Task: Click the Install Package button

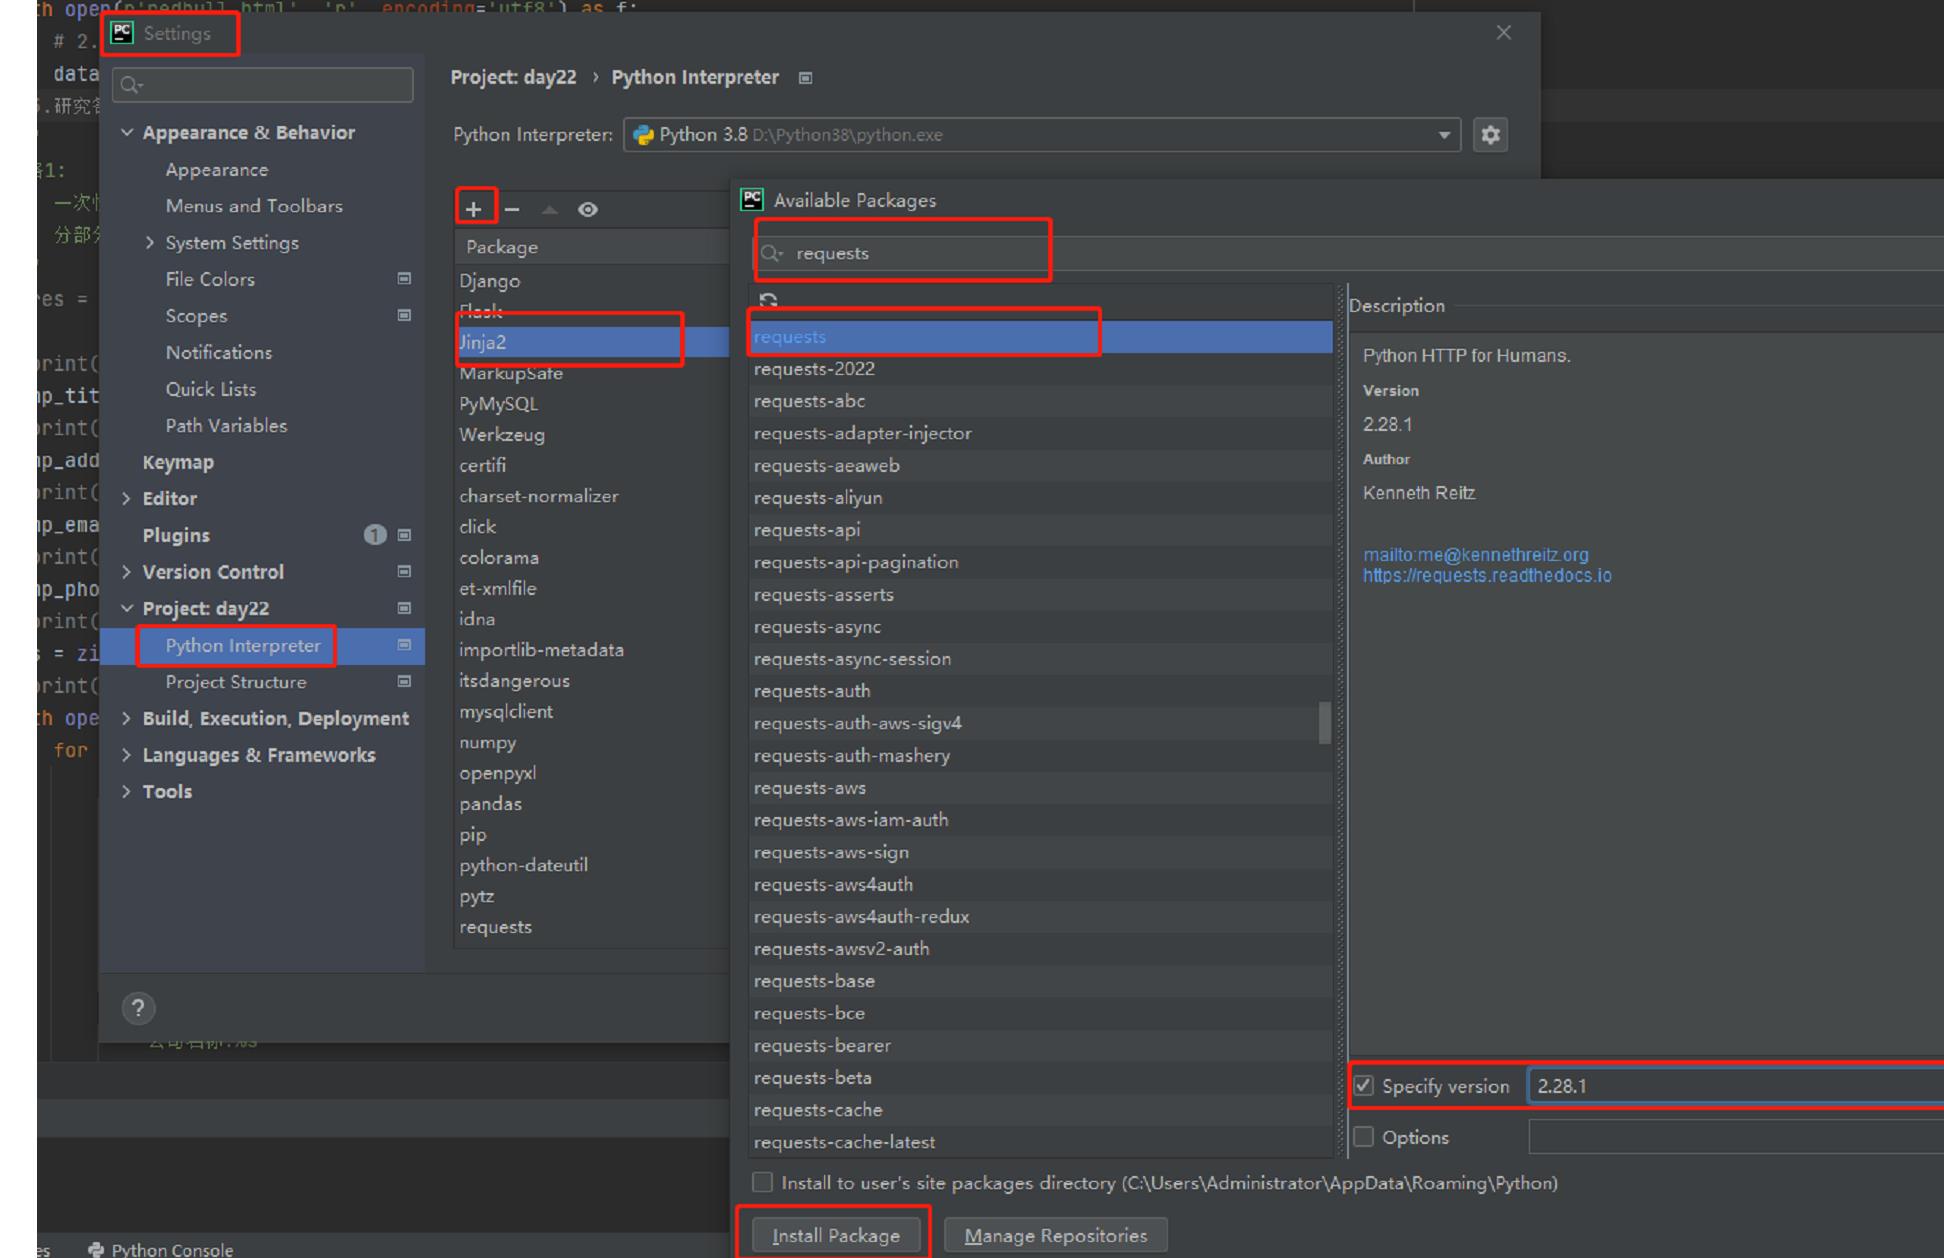Action: tap(835, 1235)
